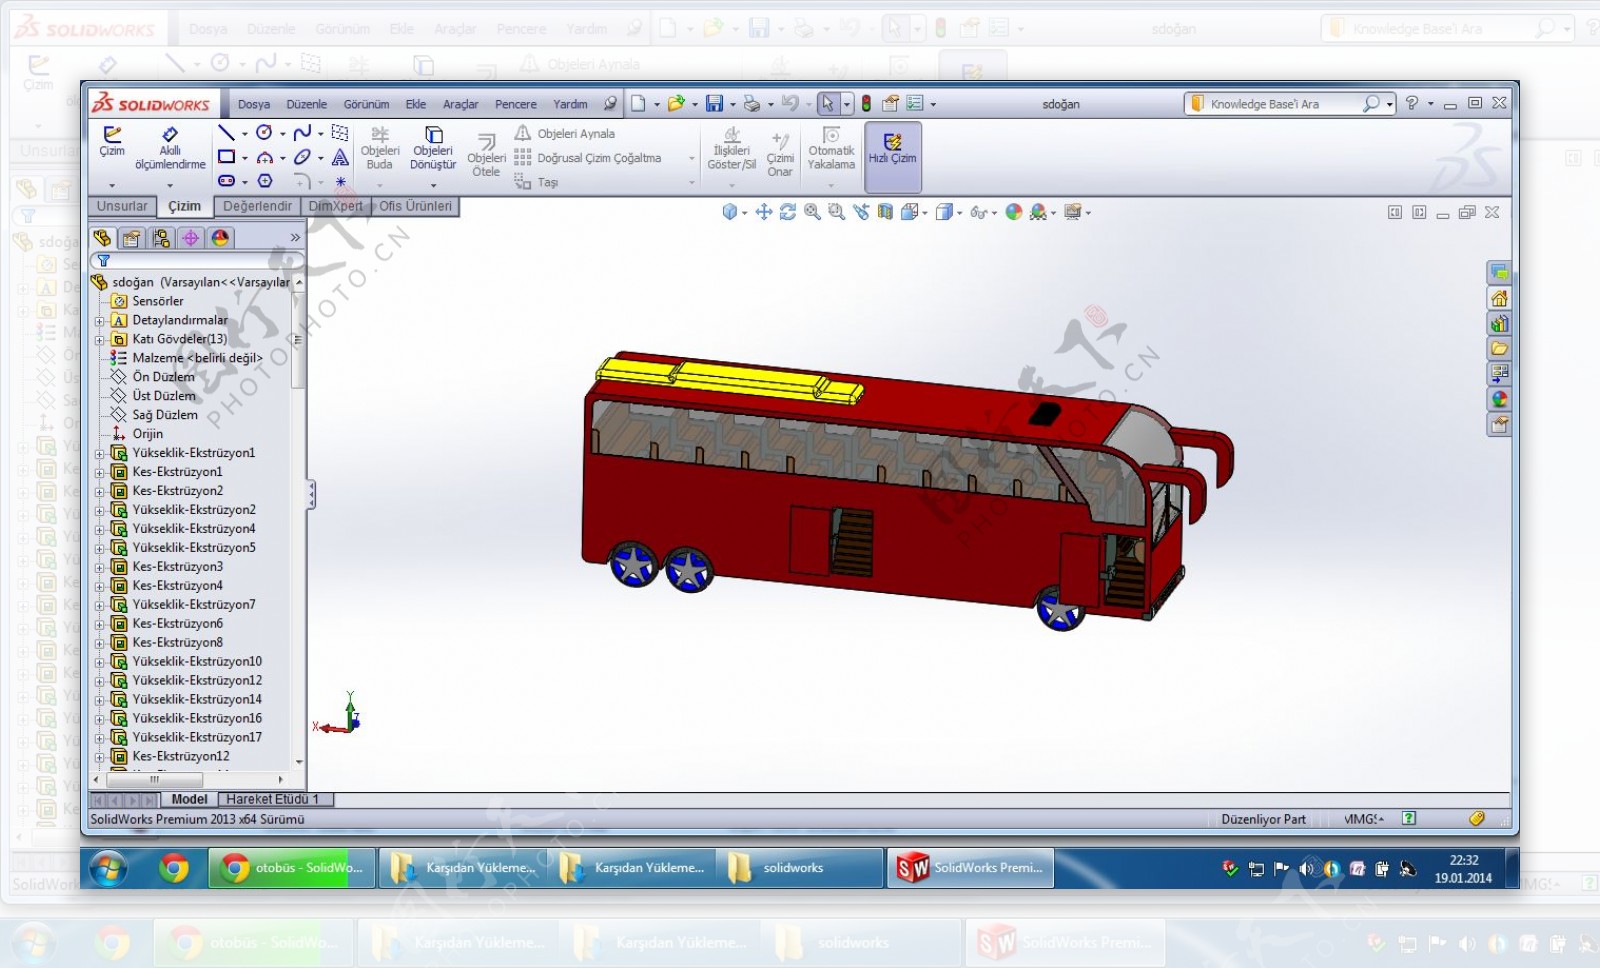Click the Section View icon
1600x969 pixels.
885,212
